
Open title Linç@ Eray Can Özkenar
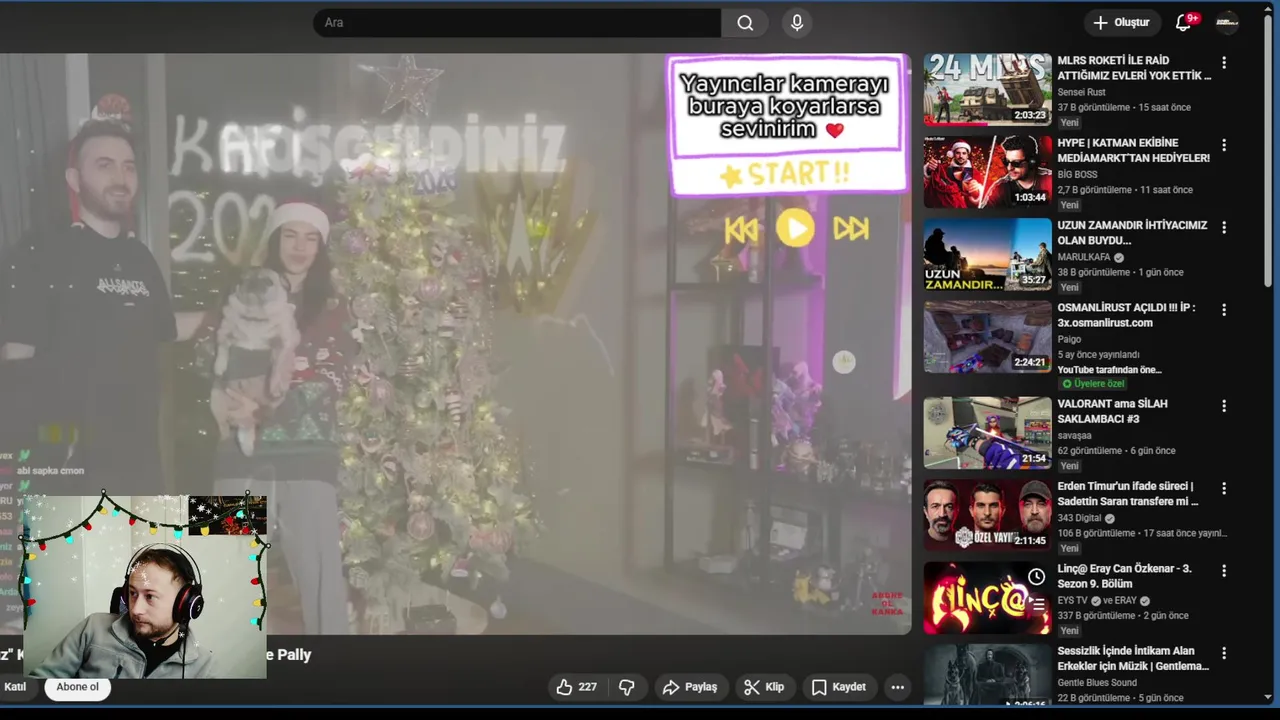[x=1125, y=576]
